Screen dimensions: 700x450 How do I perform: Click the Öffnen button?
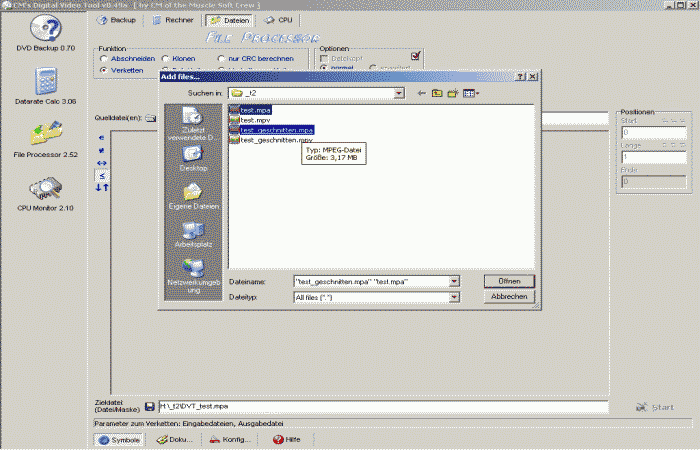click(509, 281)
